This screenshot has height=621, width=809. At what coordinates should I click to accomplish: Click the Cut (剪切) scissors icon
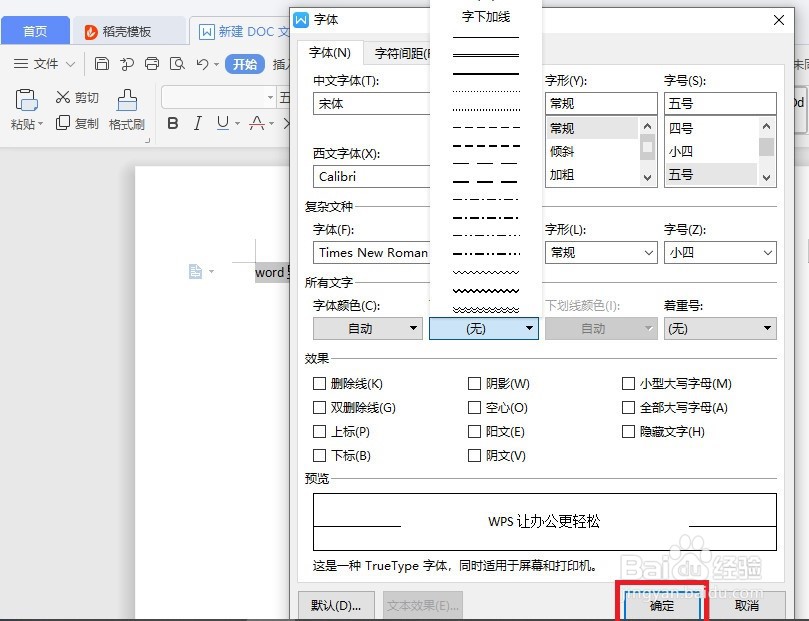click(x=63, y=97)
